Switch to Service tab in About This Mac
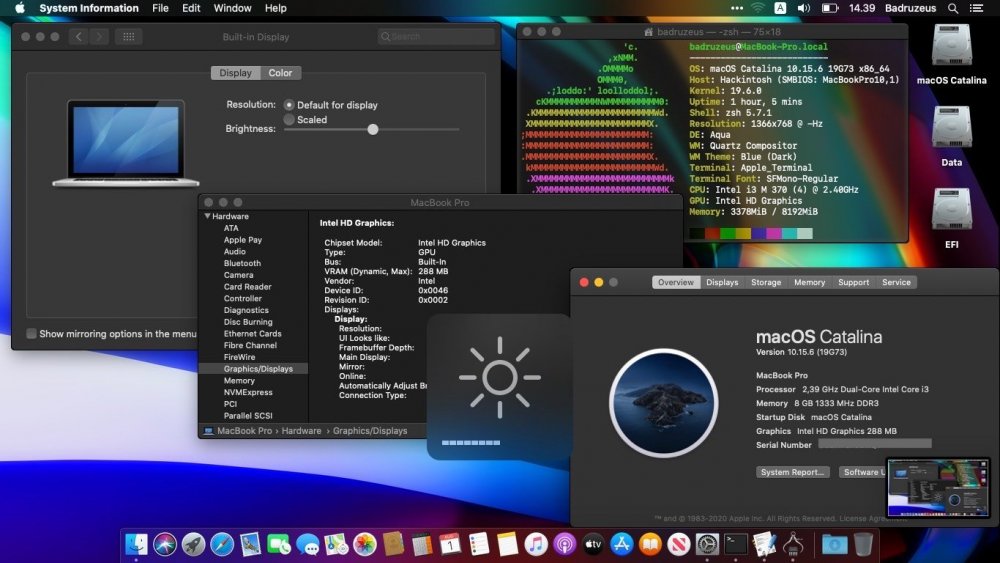This screenshot has height=563, width=1000. 896,282
